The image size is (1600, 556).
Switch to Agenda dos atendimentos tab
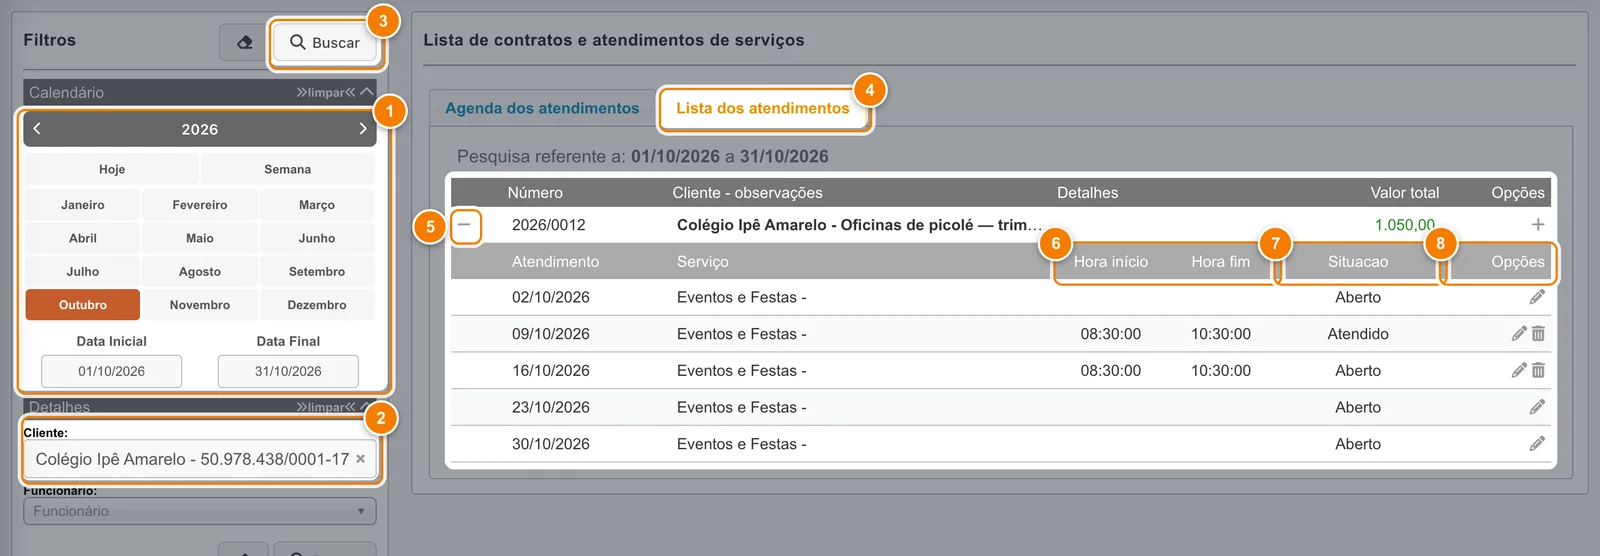(542, 108)
